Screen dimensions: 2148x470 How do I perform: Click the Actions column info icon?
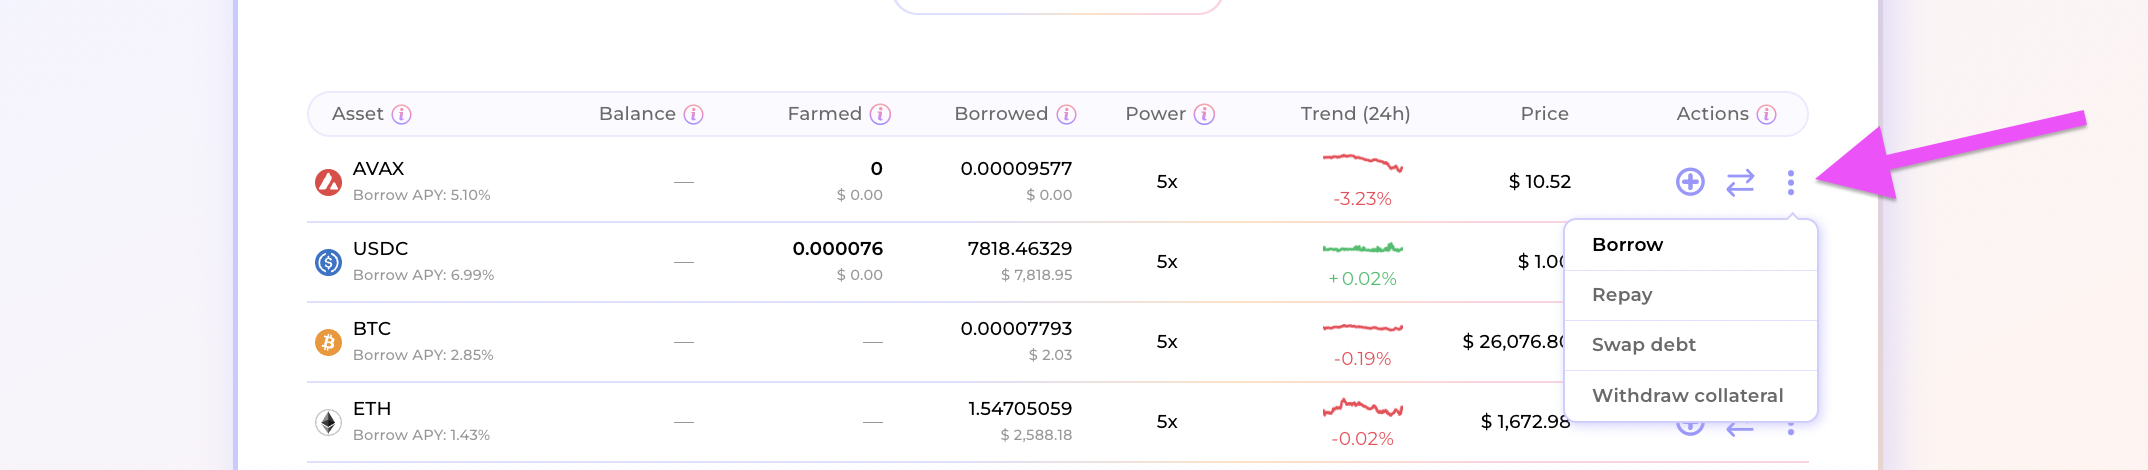coord(1767,114)
